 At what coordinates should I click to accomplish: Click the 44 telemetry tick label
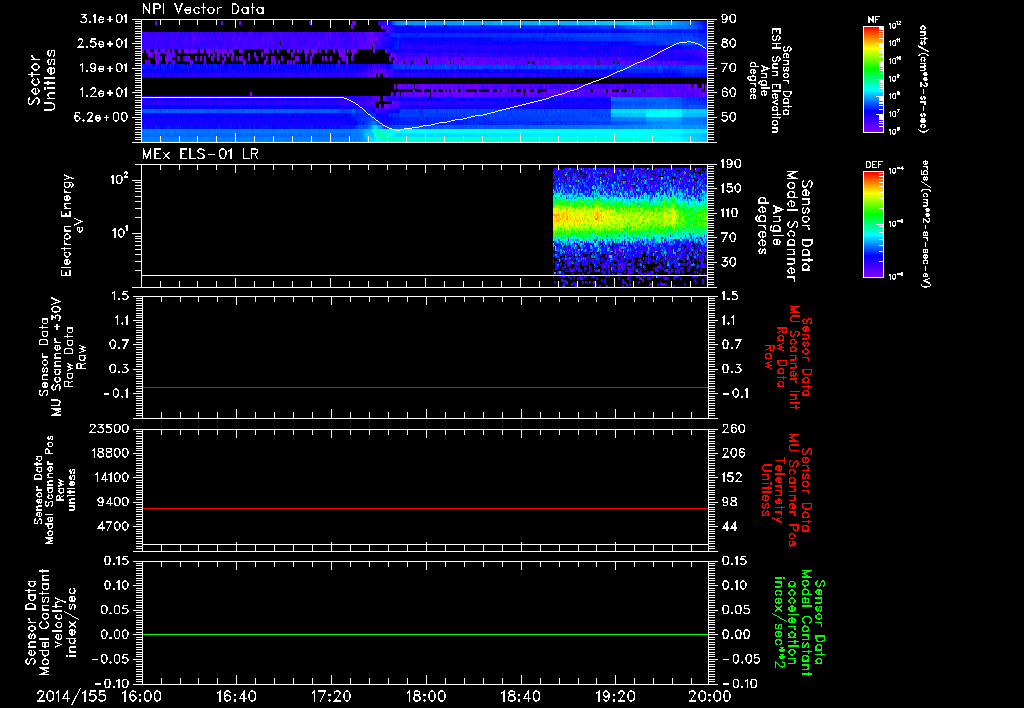(x=729, y=526)
